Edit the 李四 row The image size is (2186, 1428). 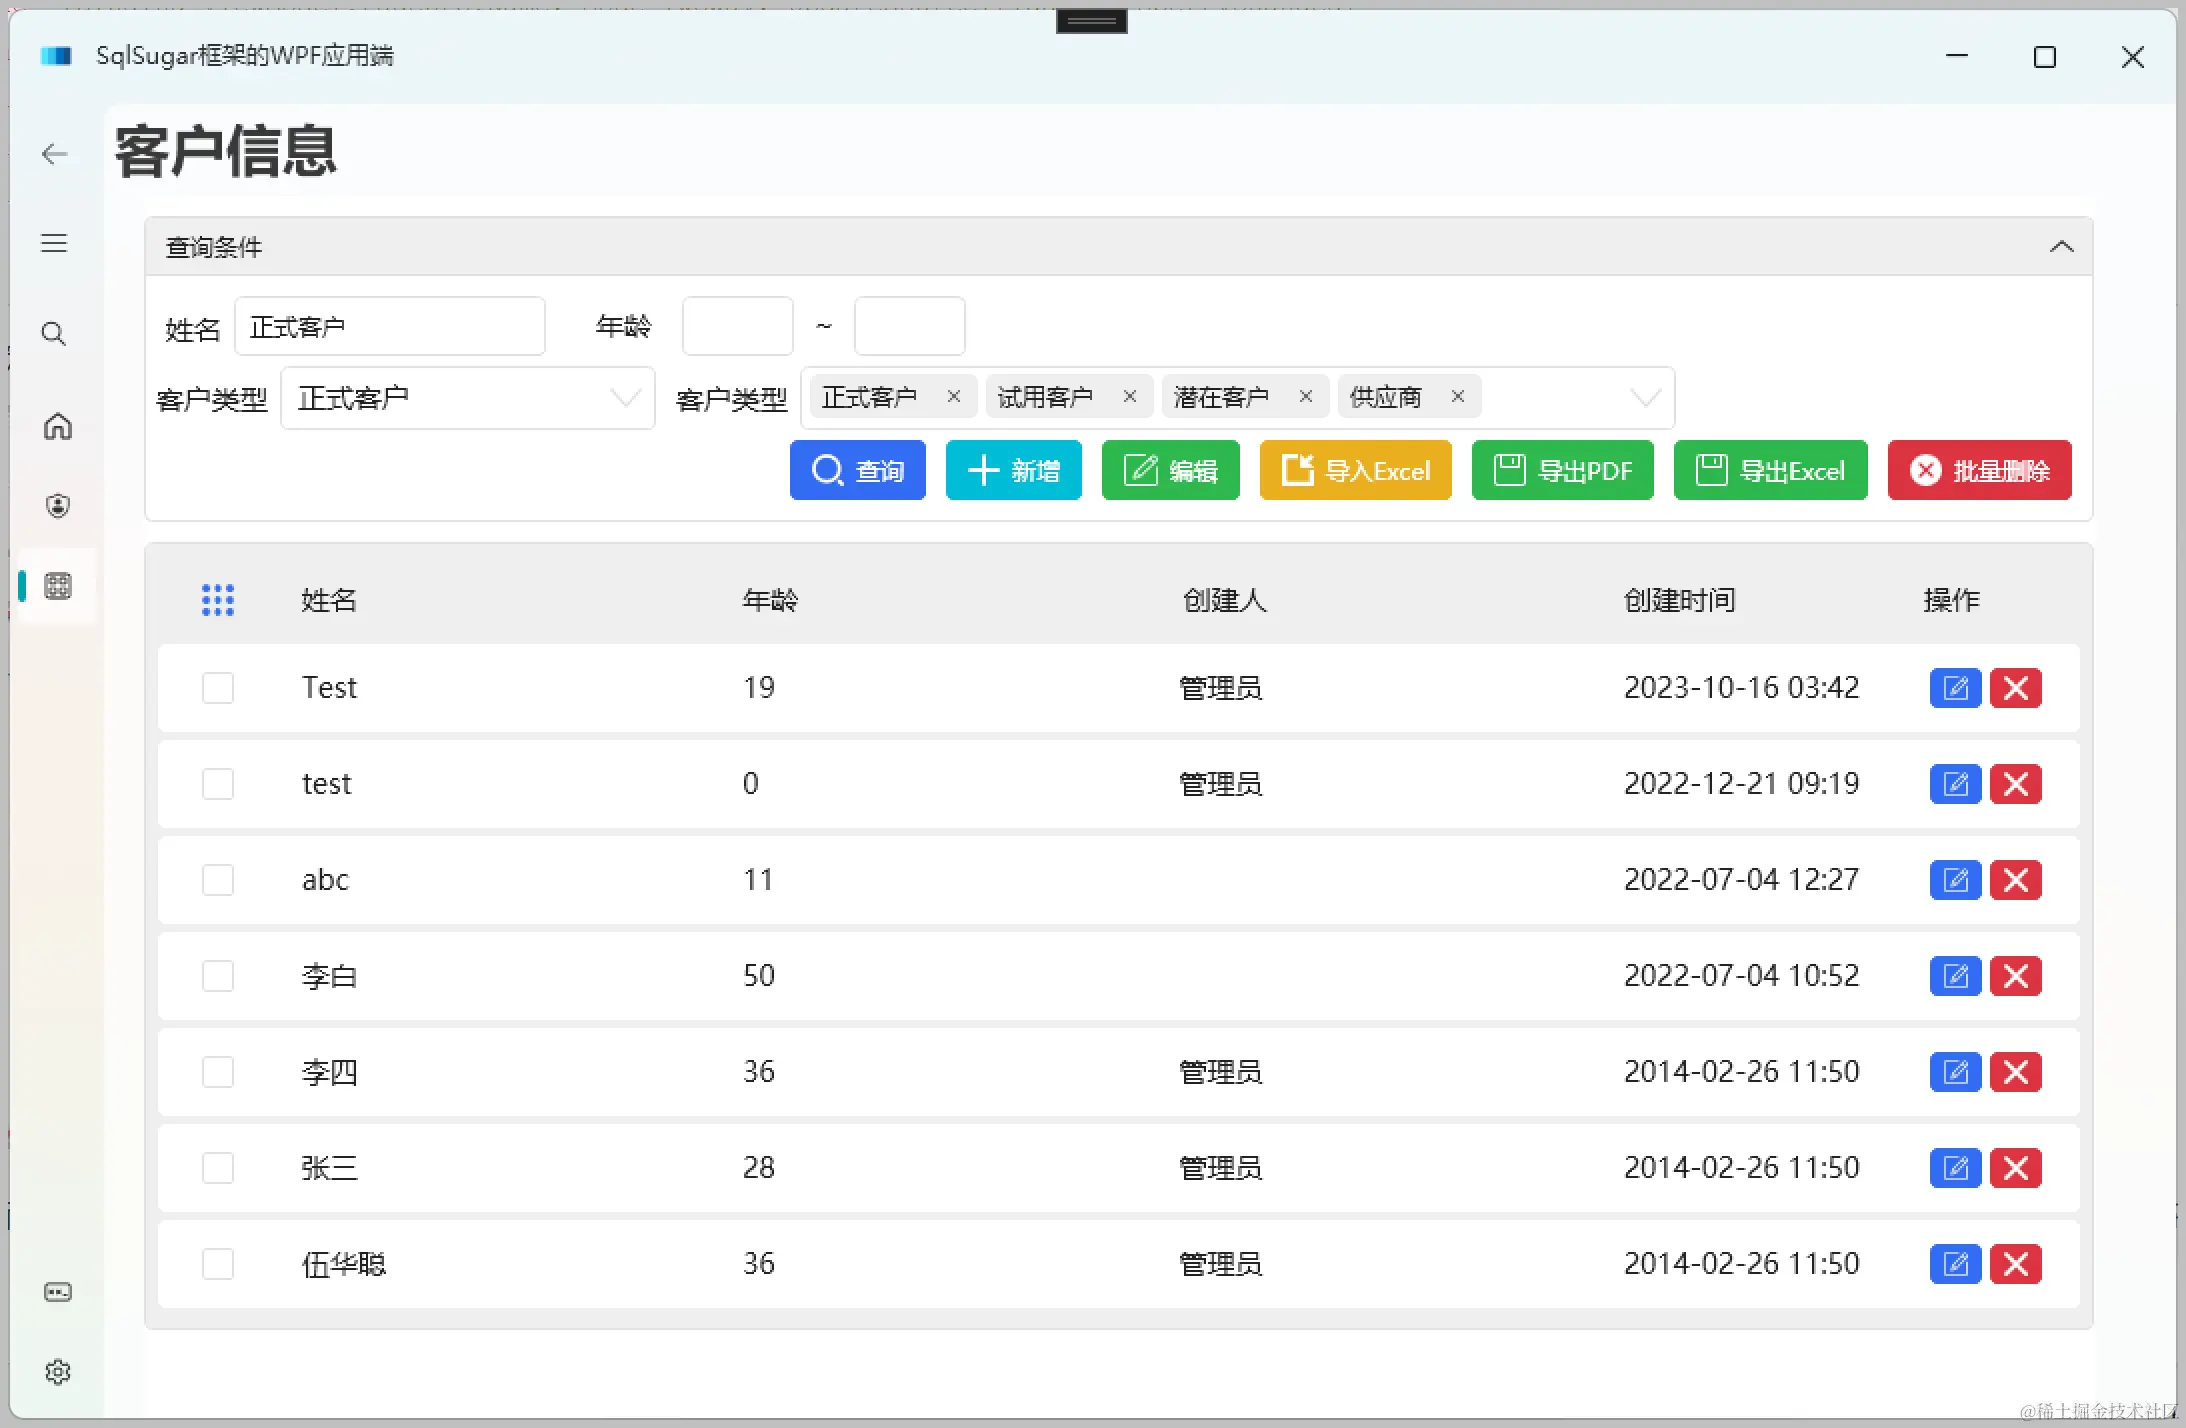[x=1955, y=1072]
